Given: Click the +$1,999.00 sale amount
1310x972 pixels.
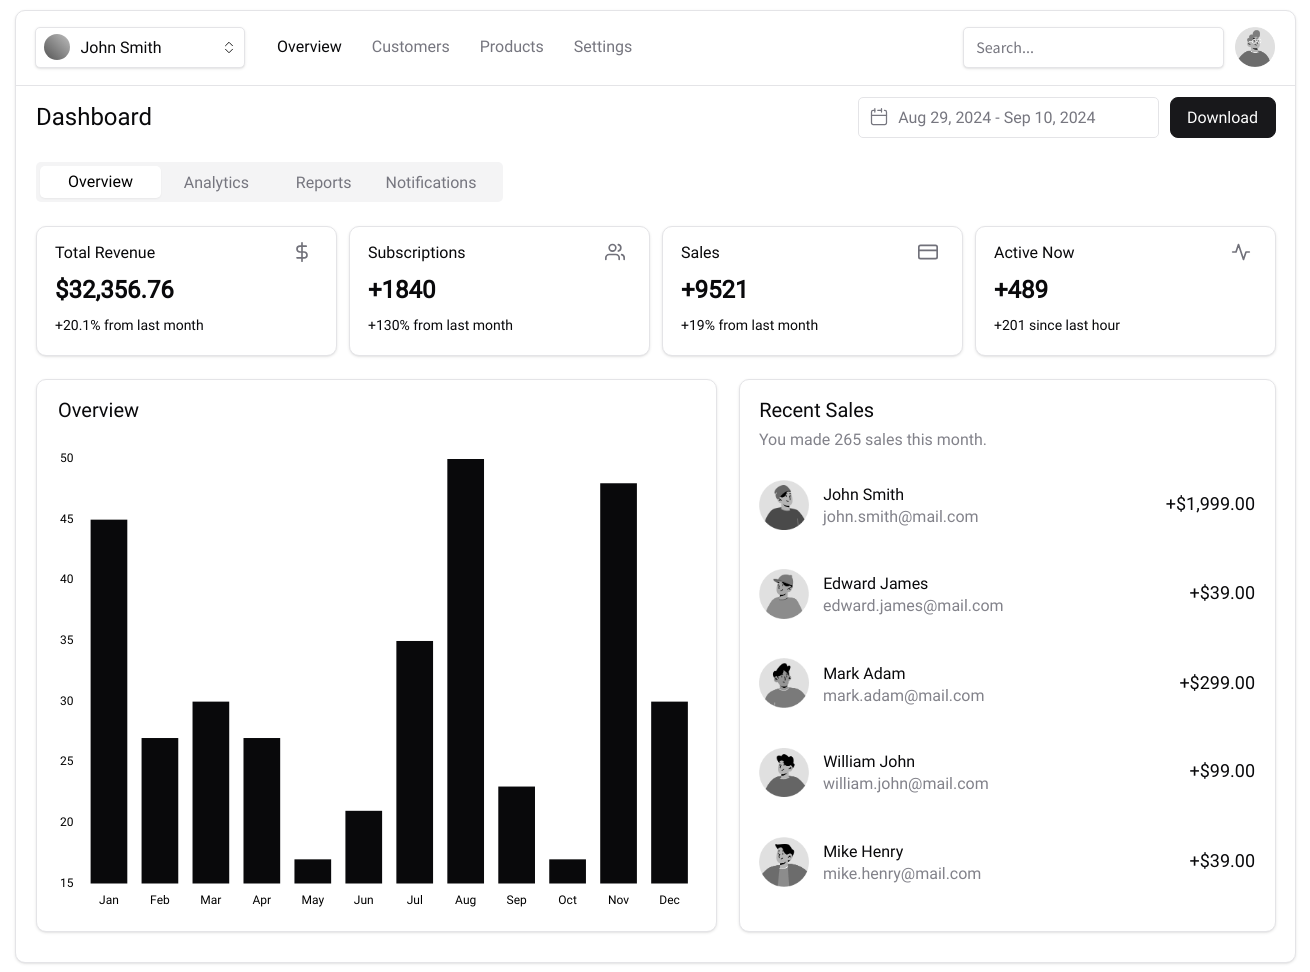Looking at the screenshot, I should coord(1210,504).
